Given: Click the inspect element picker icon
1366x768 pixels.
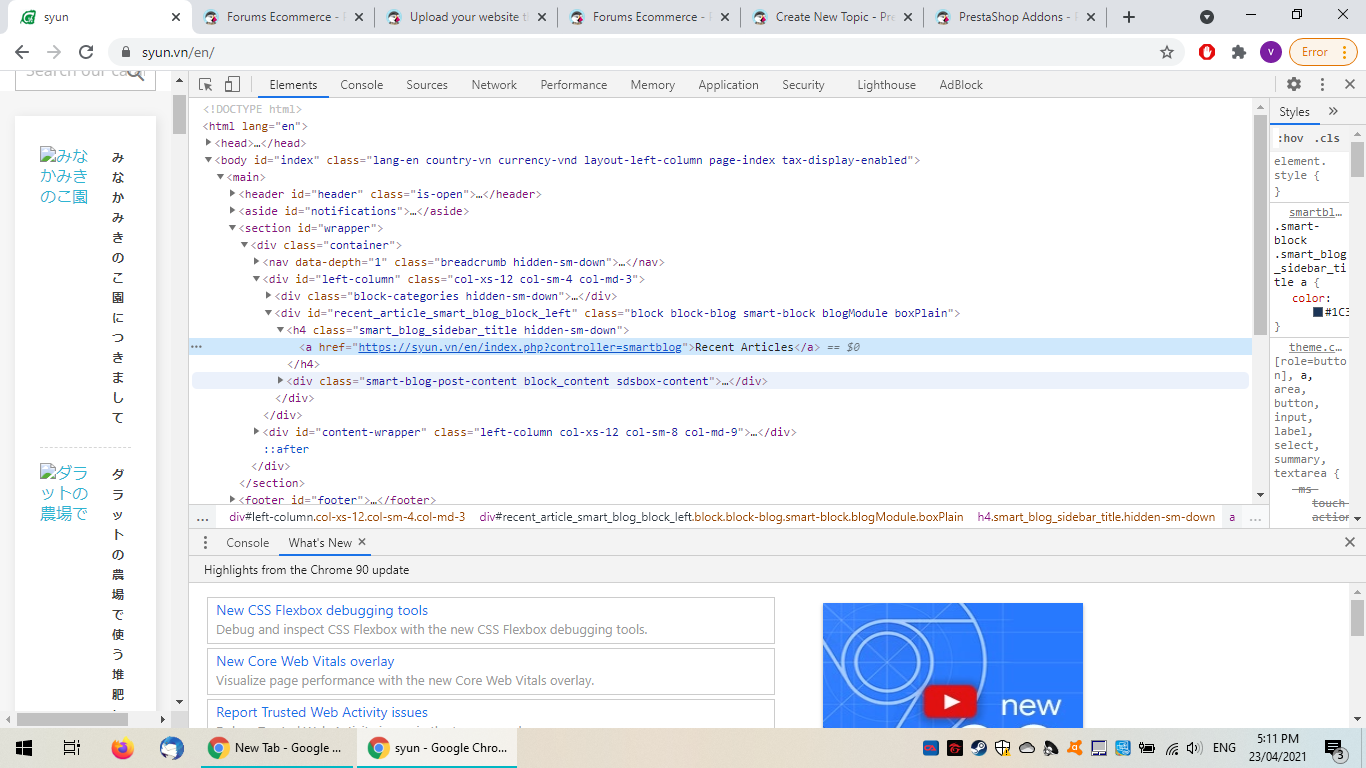Looking at the screenshot, I should pyautogui.click(x=205, y=85).
